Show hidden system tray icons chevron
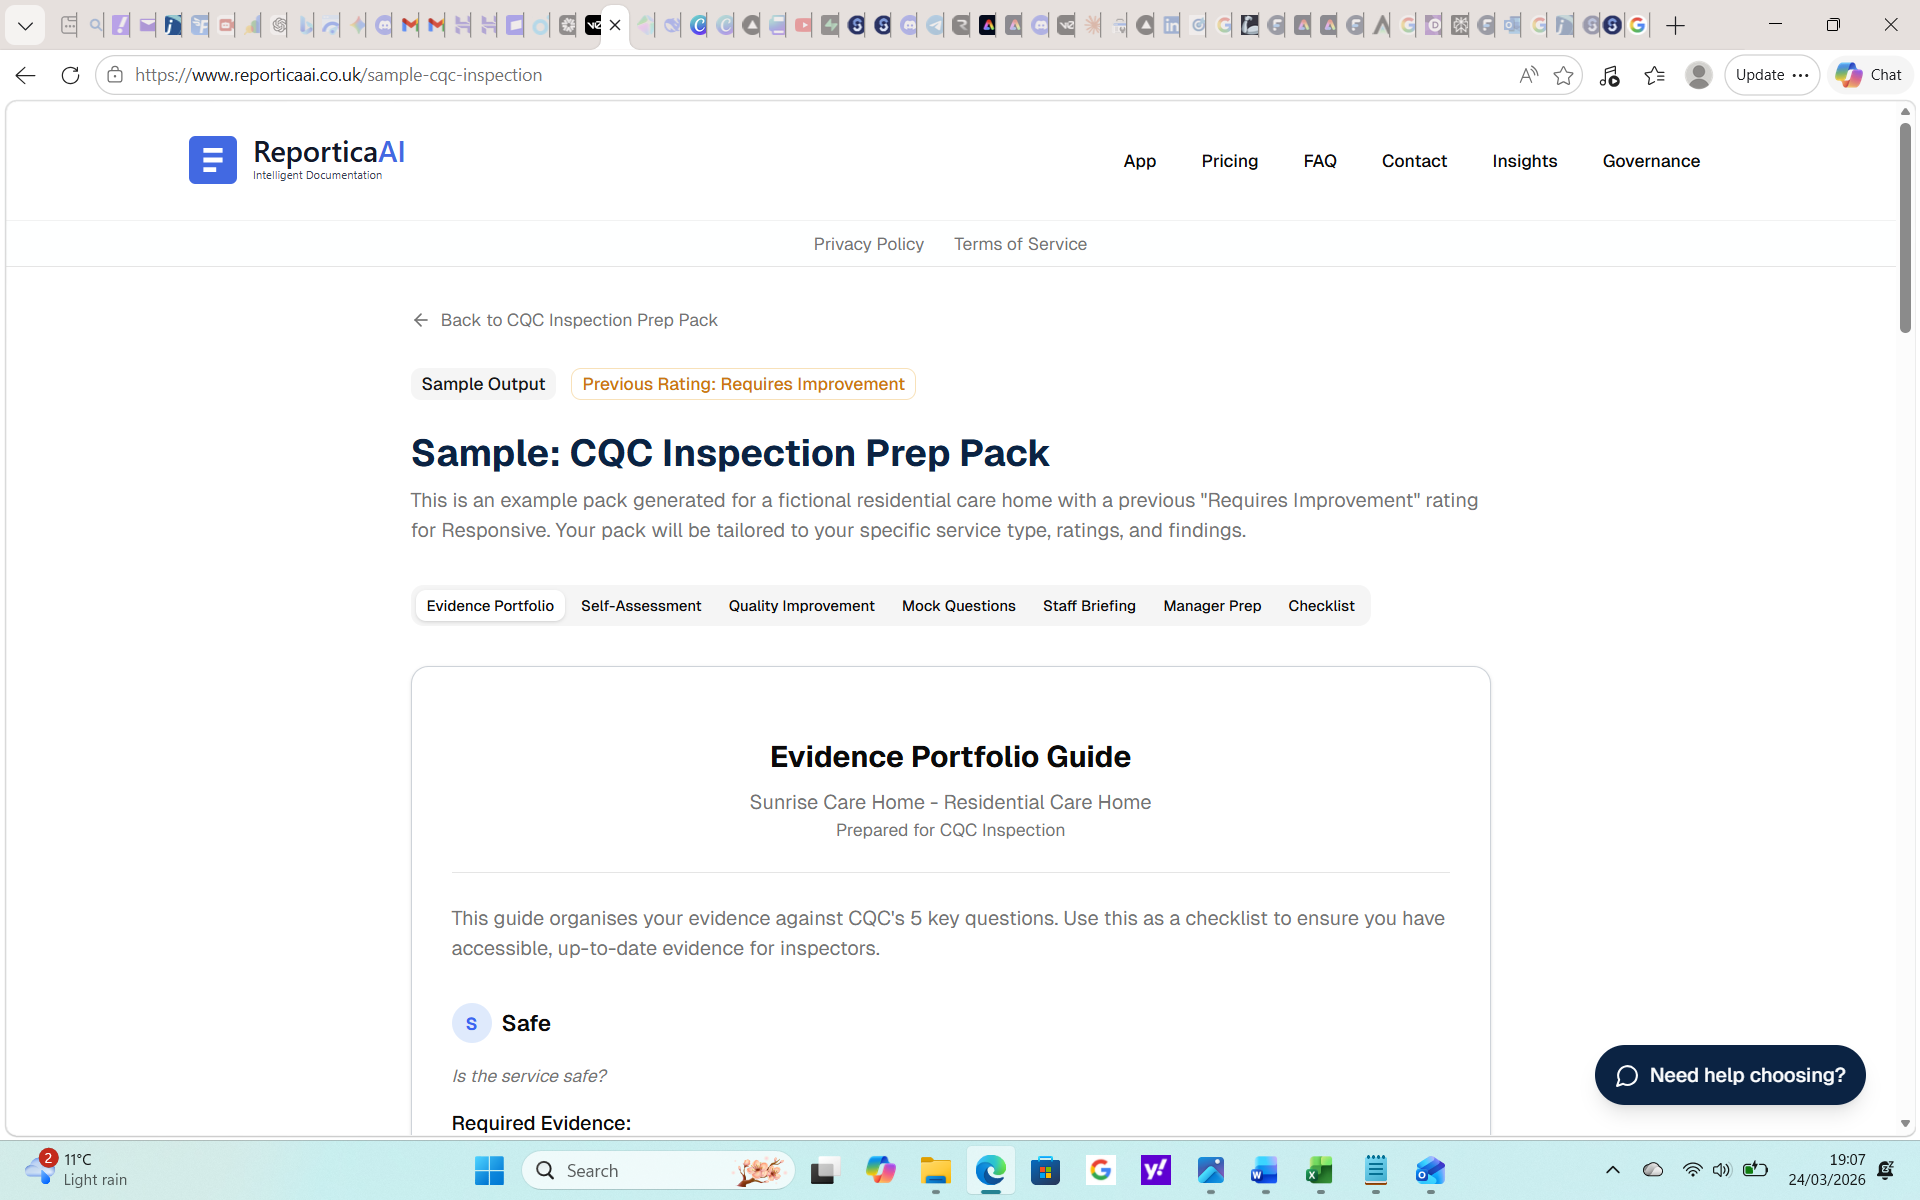 1612,1170
